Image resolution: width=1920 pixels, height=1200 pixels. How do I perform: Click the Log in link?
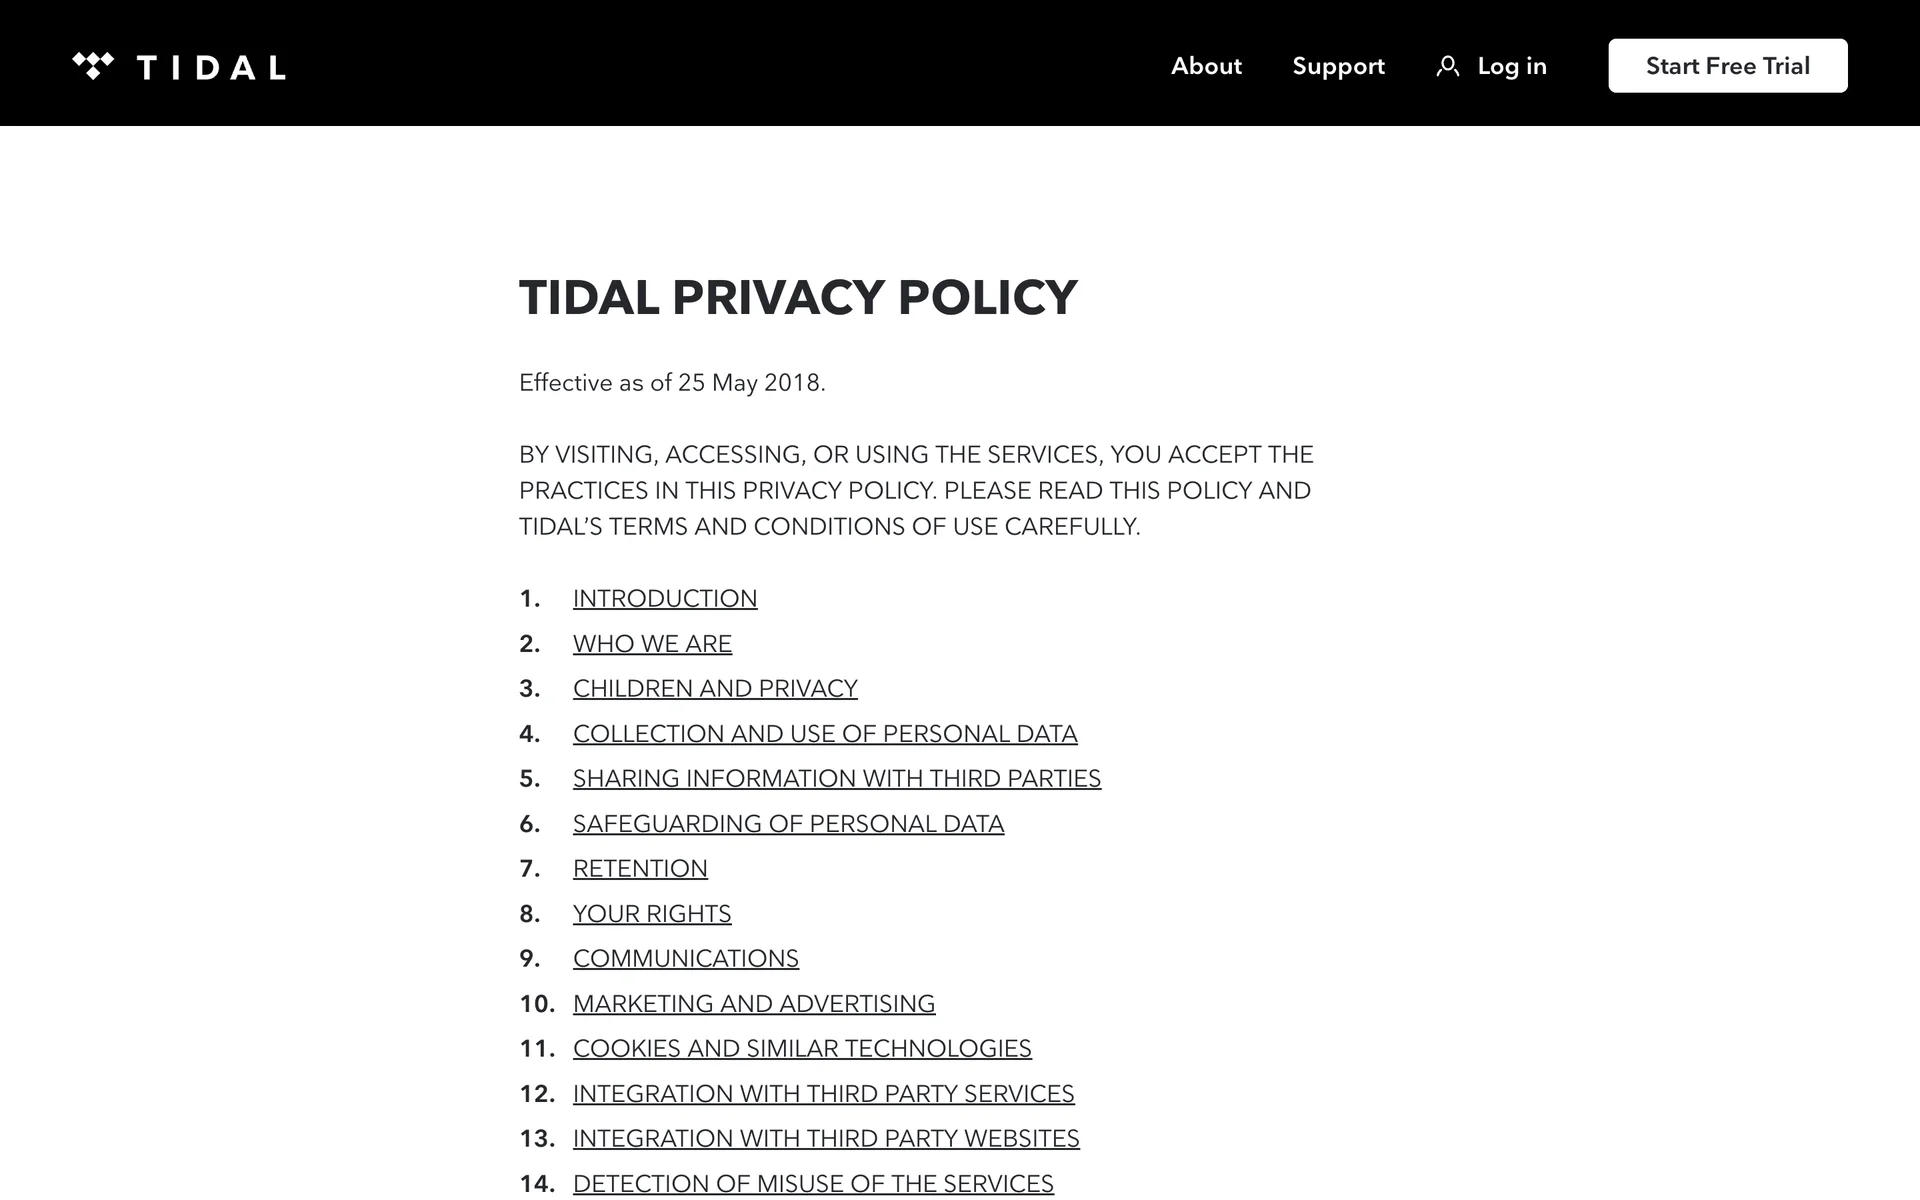(x=1511, y=66)
